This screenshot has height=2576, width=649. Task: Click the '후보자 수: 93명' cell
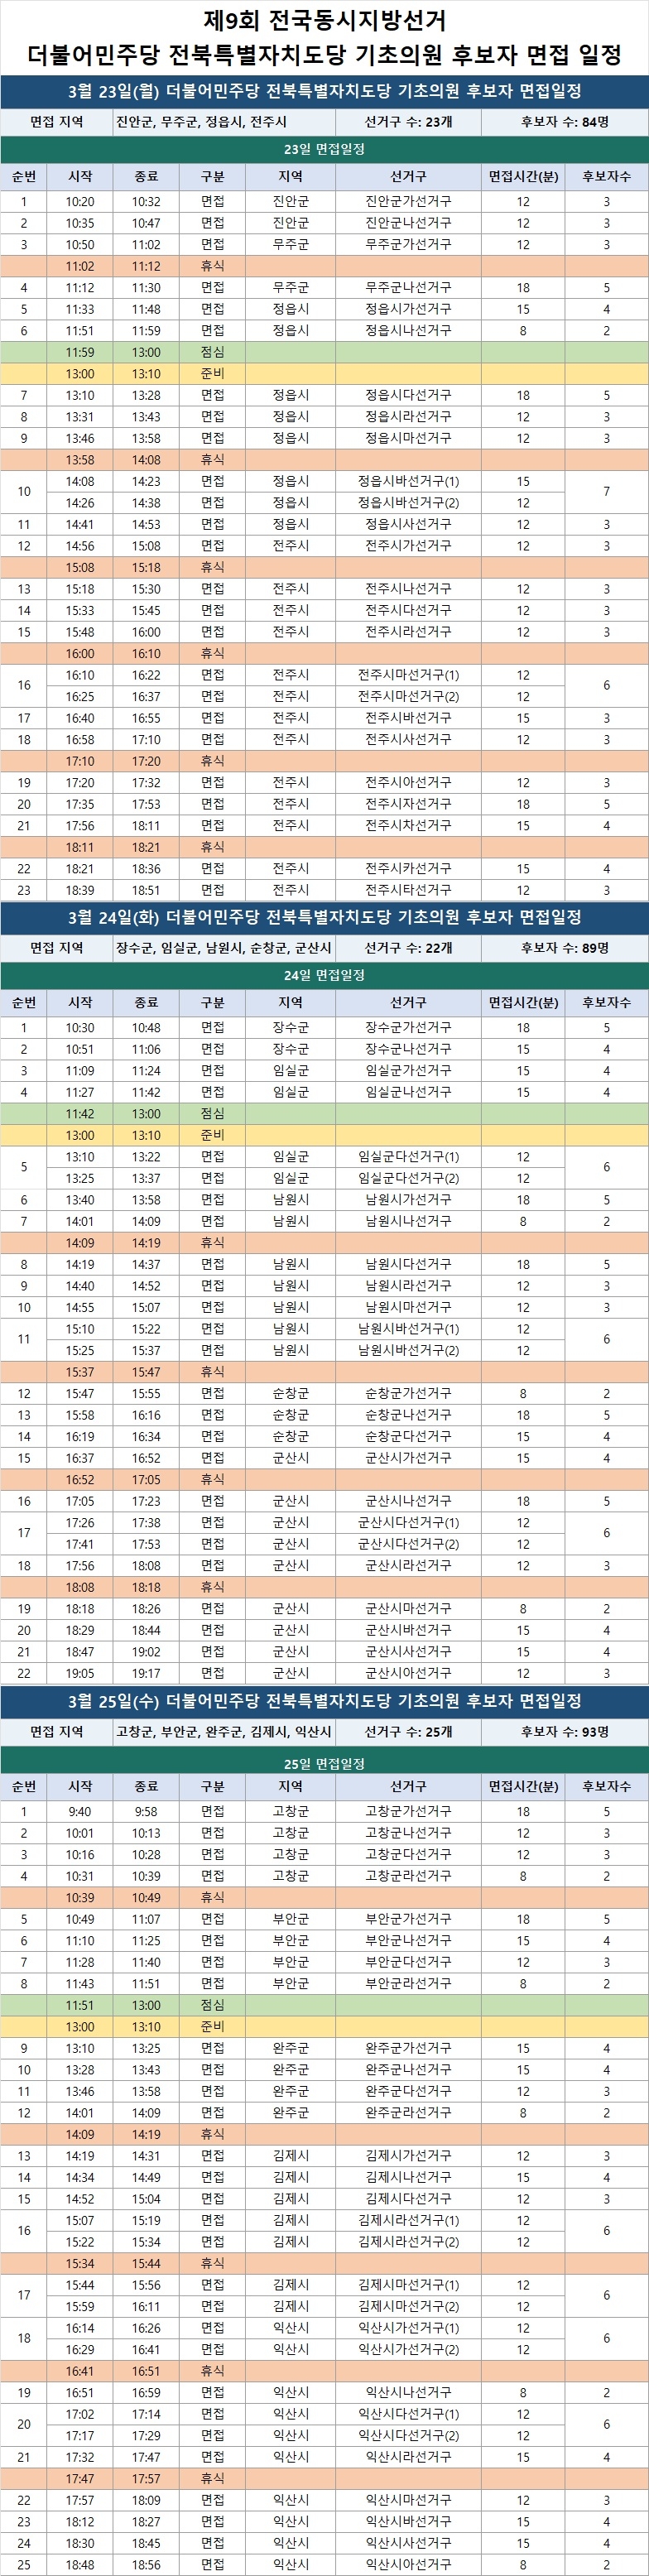point(564,1732)
